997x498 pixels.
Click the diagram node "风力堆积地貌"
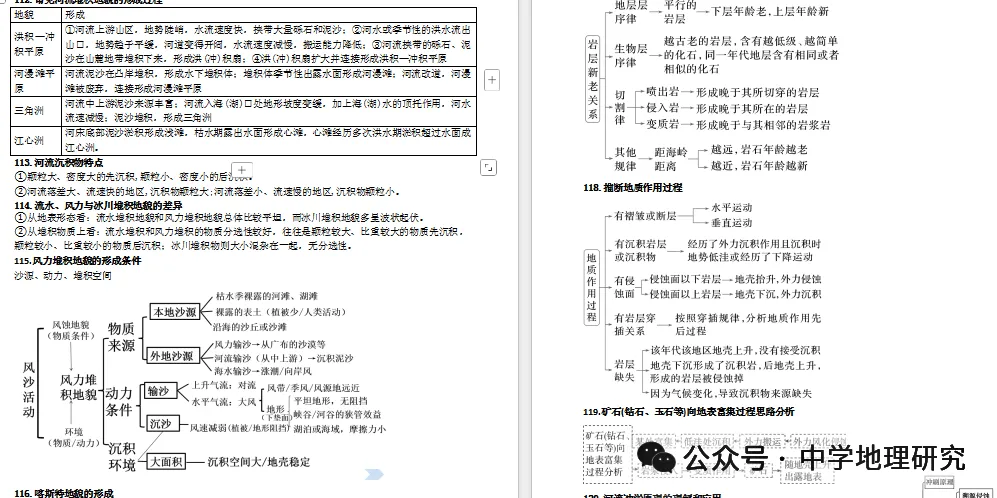click(x=78, y=387)
